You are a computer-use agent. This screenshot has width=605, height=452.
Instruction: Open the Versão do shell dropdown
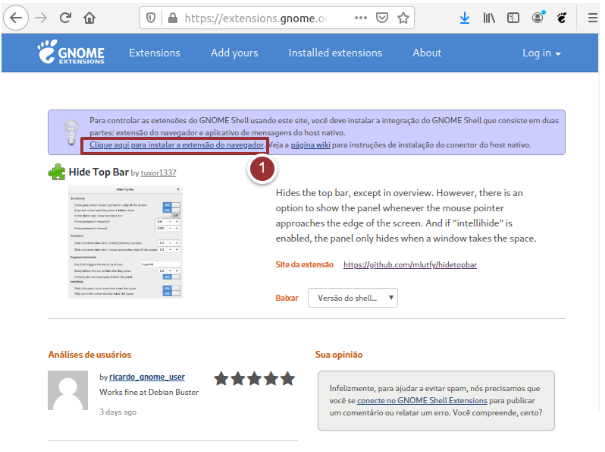pos(353,298)
